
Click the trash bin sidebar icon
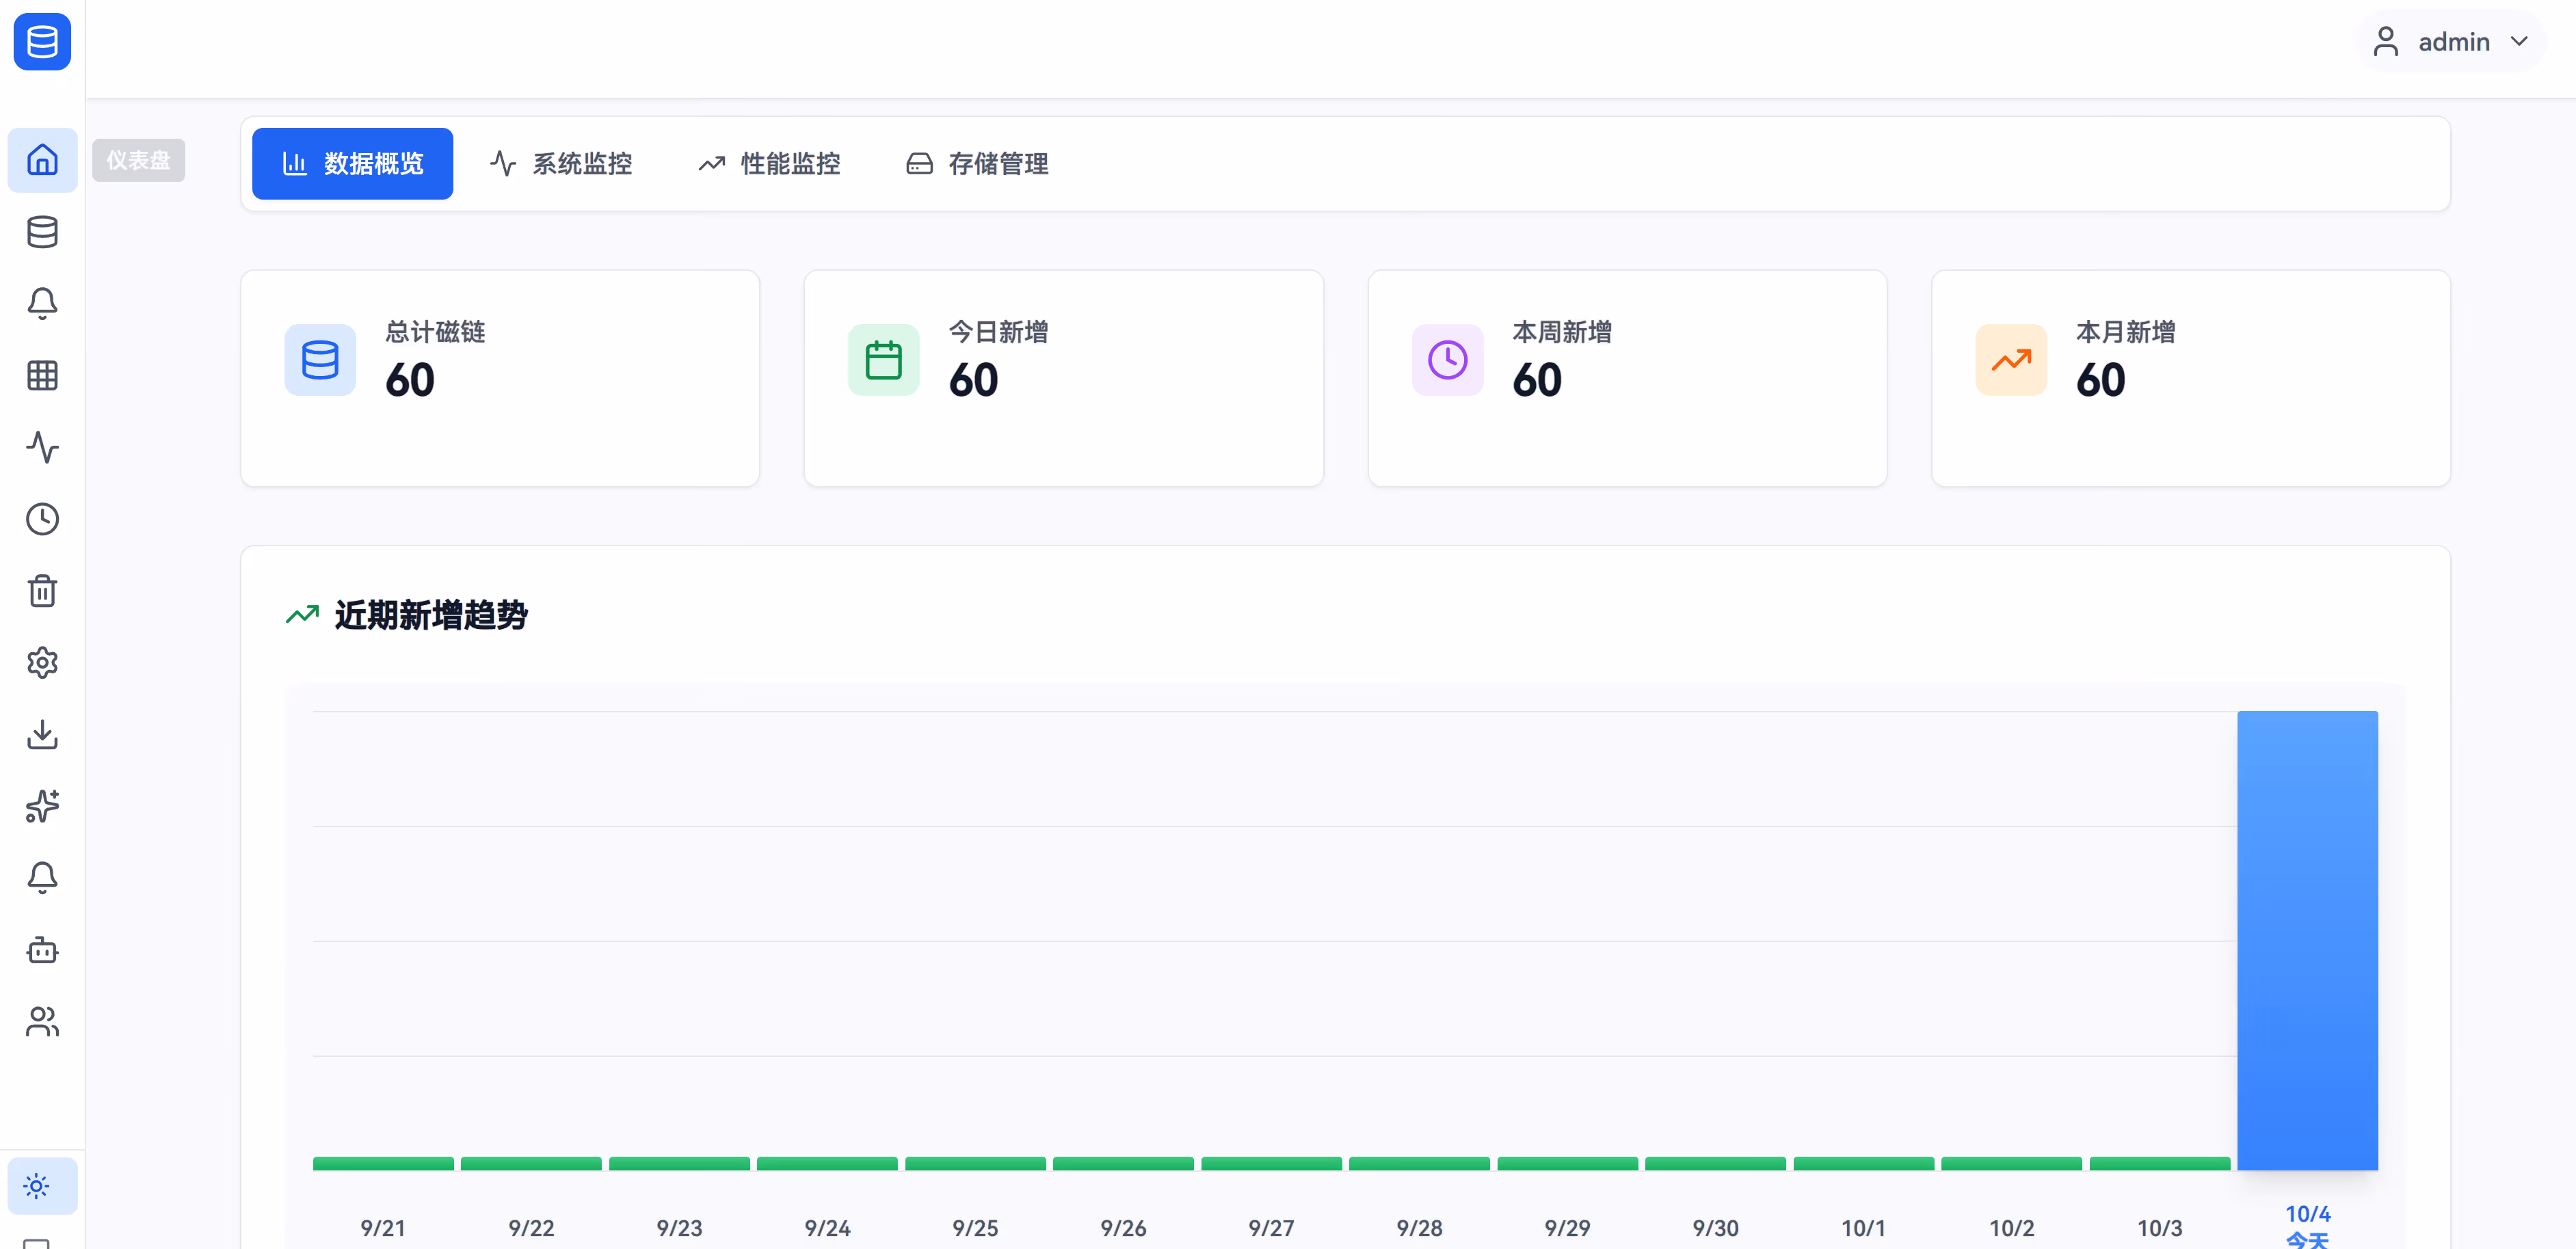click(x=42, y=591)
